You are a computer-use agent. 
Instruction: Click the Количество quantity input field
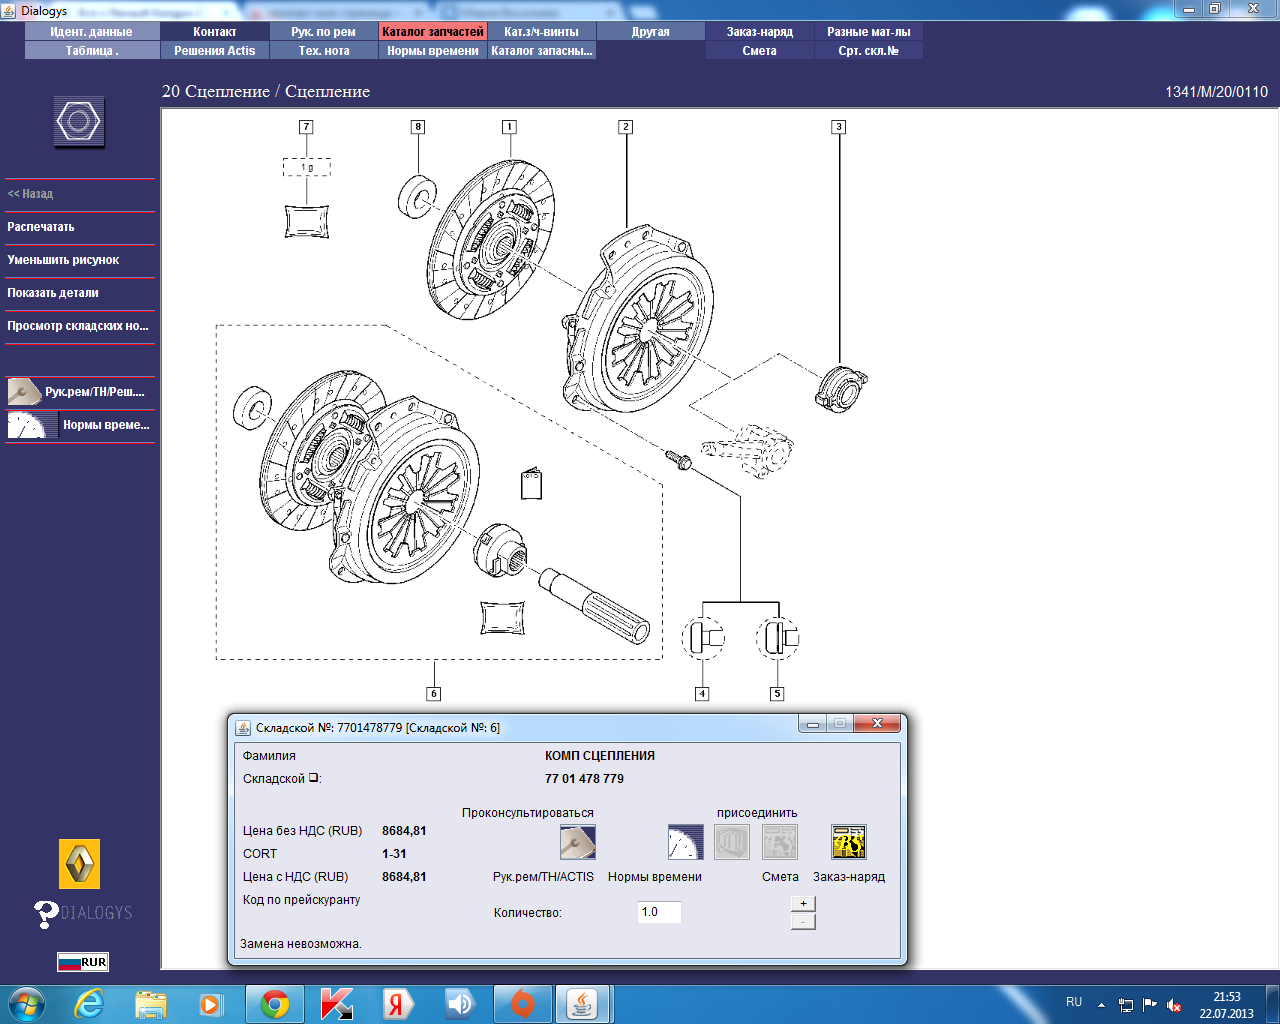[x=659, y=912]
